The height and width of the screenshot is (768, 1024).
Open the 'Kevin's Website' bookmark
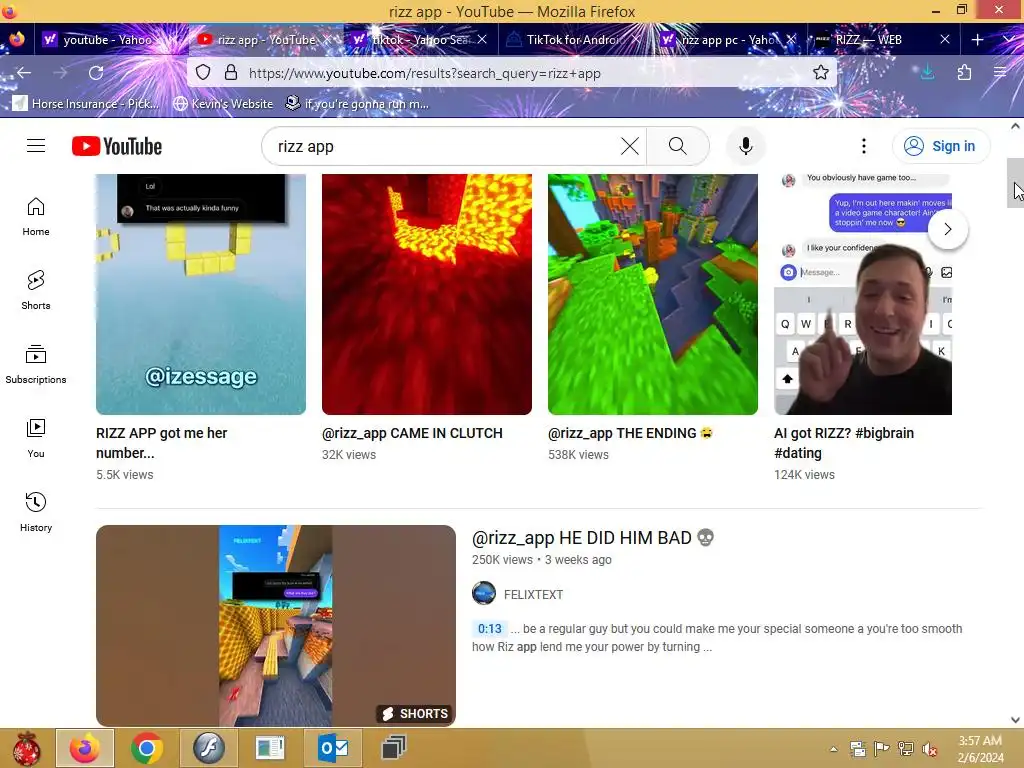coord(223,103)
